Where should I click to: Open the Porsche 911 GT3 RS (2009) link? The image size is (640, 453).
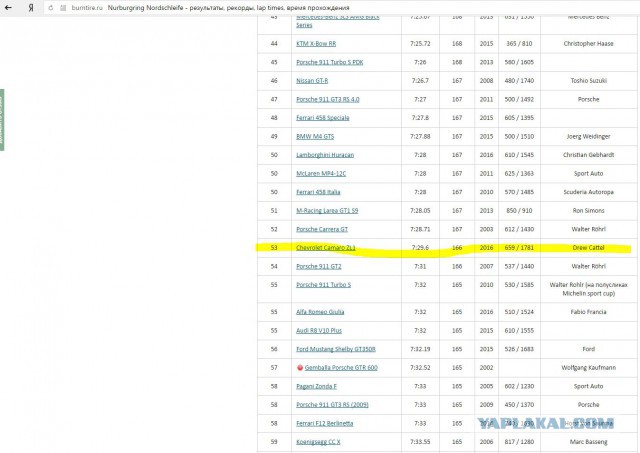coord(332,405)
